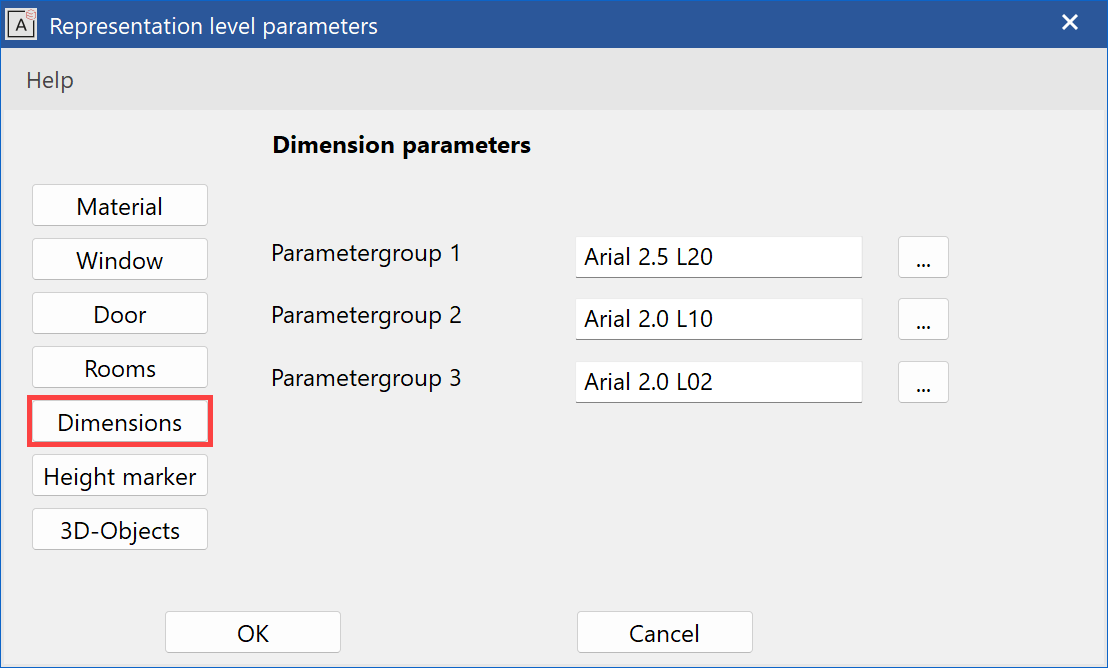Click the application icon in the title bar
This screenshot has width=1108, height=668.
21,25
